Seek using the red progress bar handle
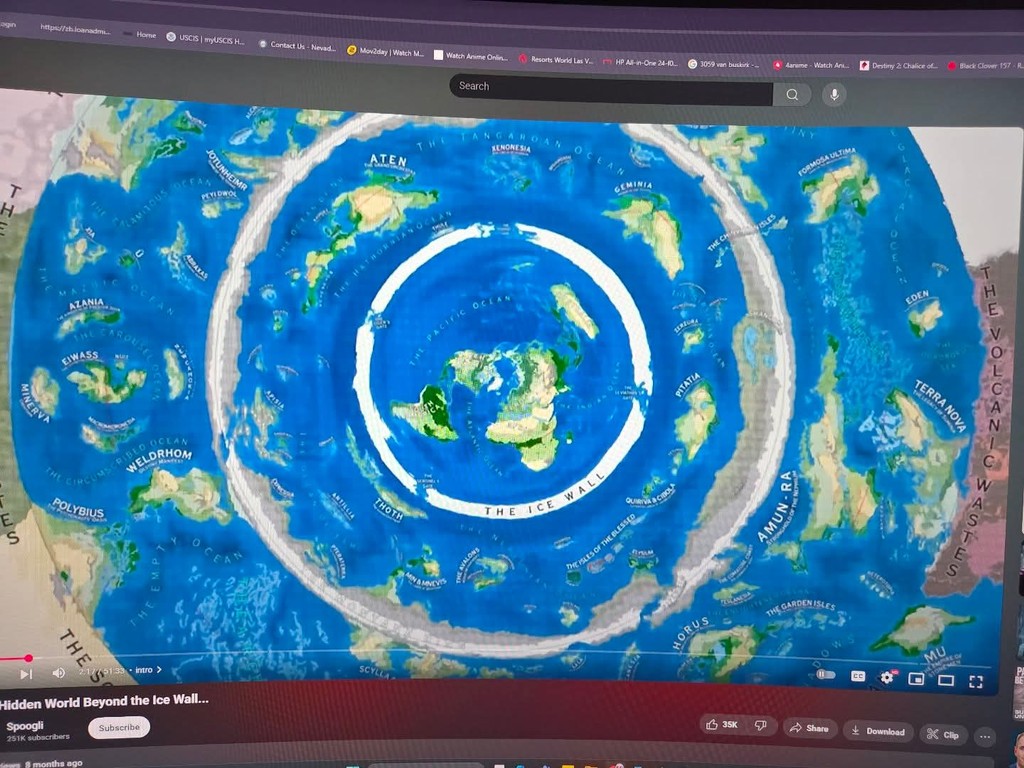The width and height of the screenshot is (1024, 768). (x=29, y=658)
